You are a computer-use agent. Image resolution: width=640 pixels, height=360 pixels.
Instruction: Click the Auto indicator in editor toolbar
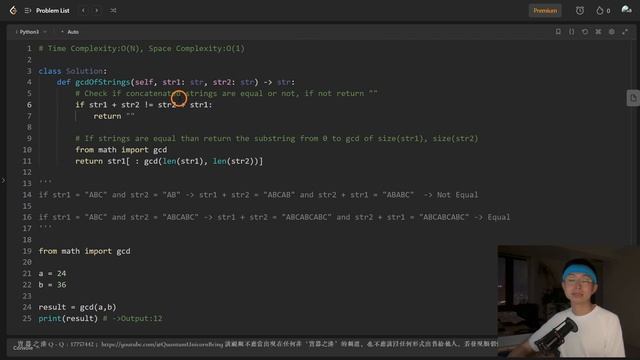click(x=70, y=32)
